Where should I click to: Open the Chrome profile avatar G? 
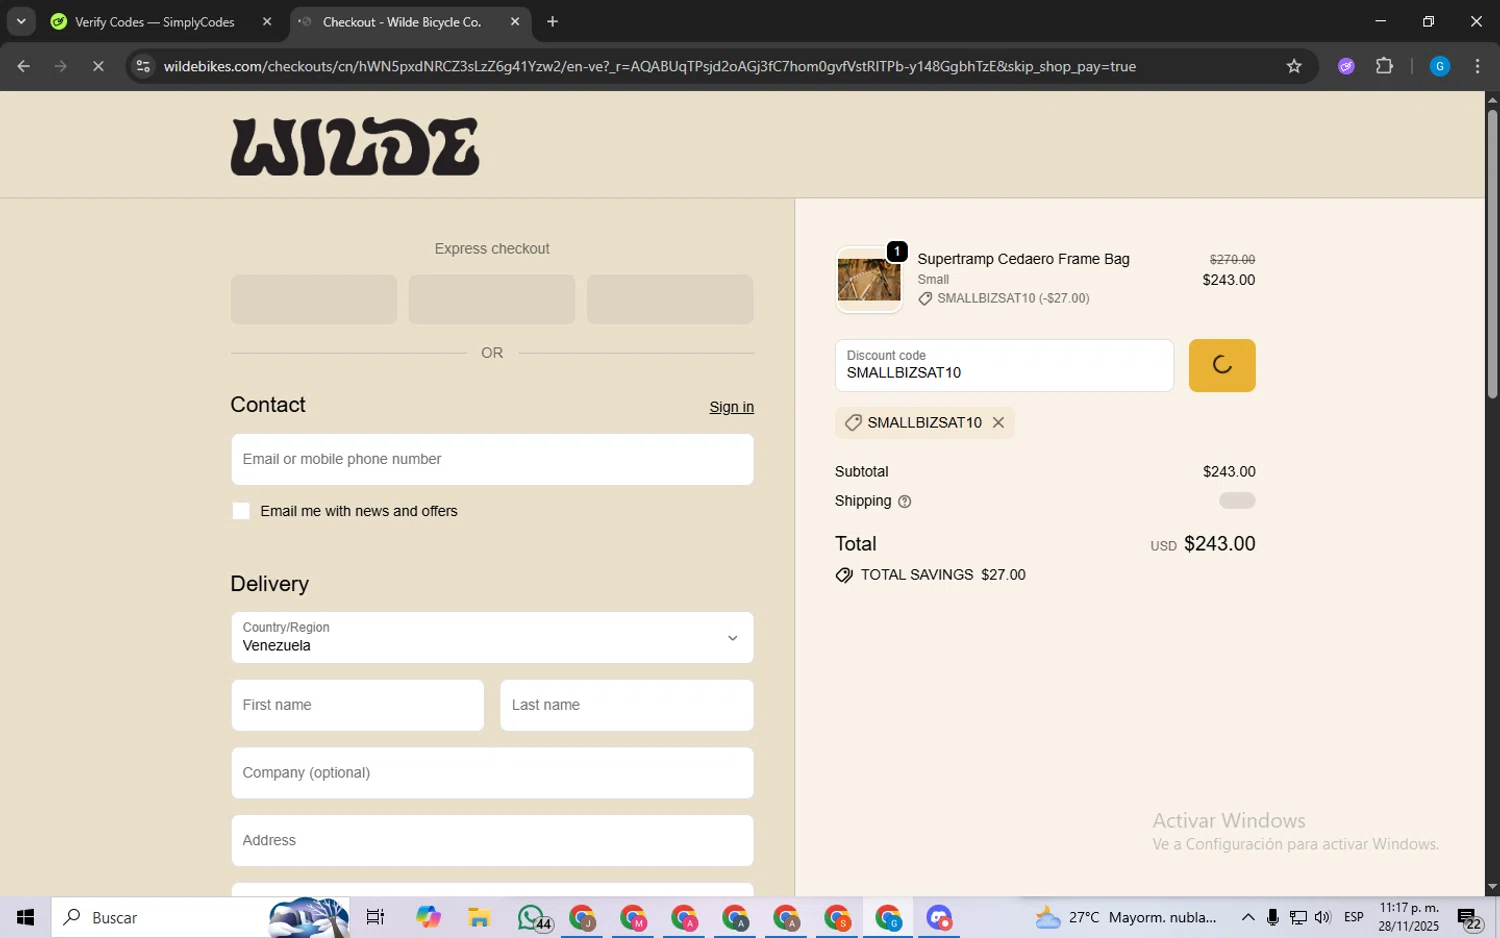(x=1440, y=66)
